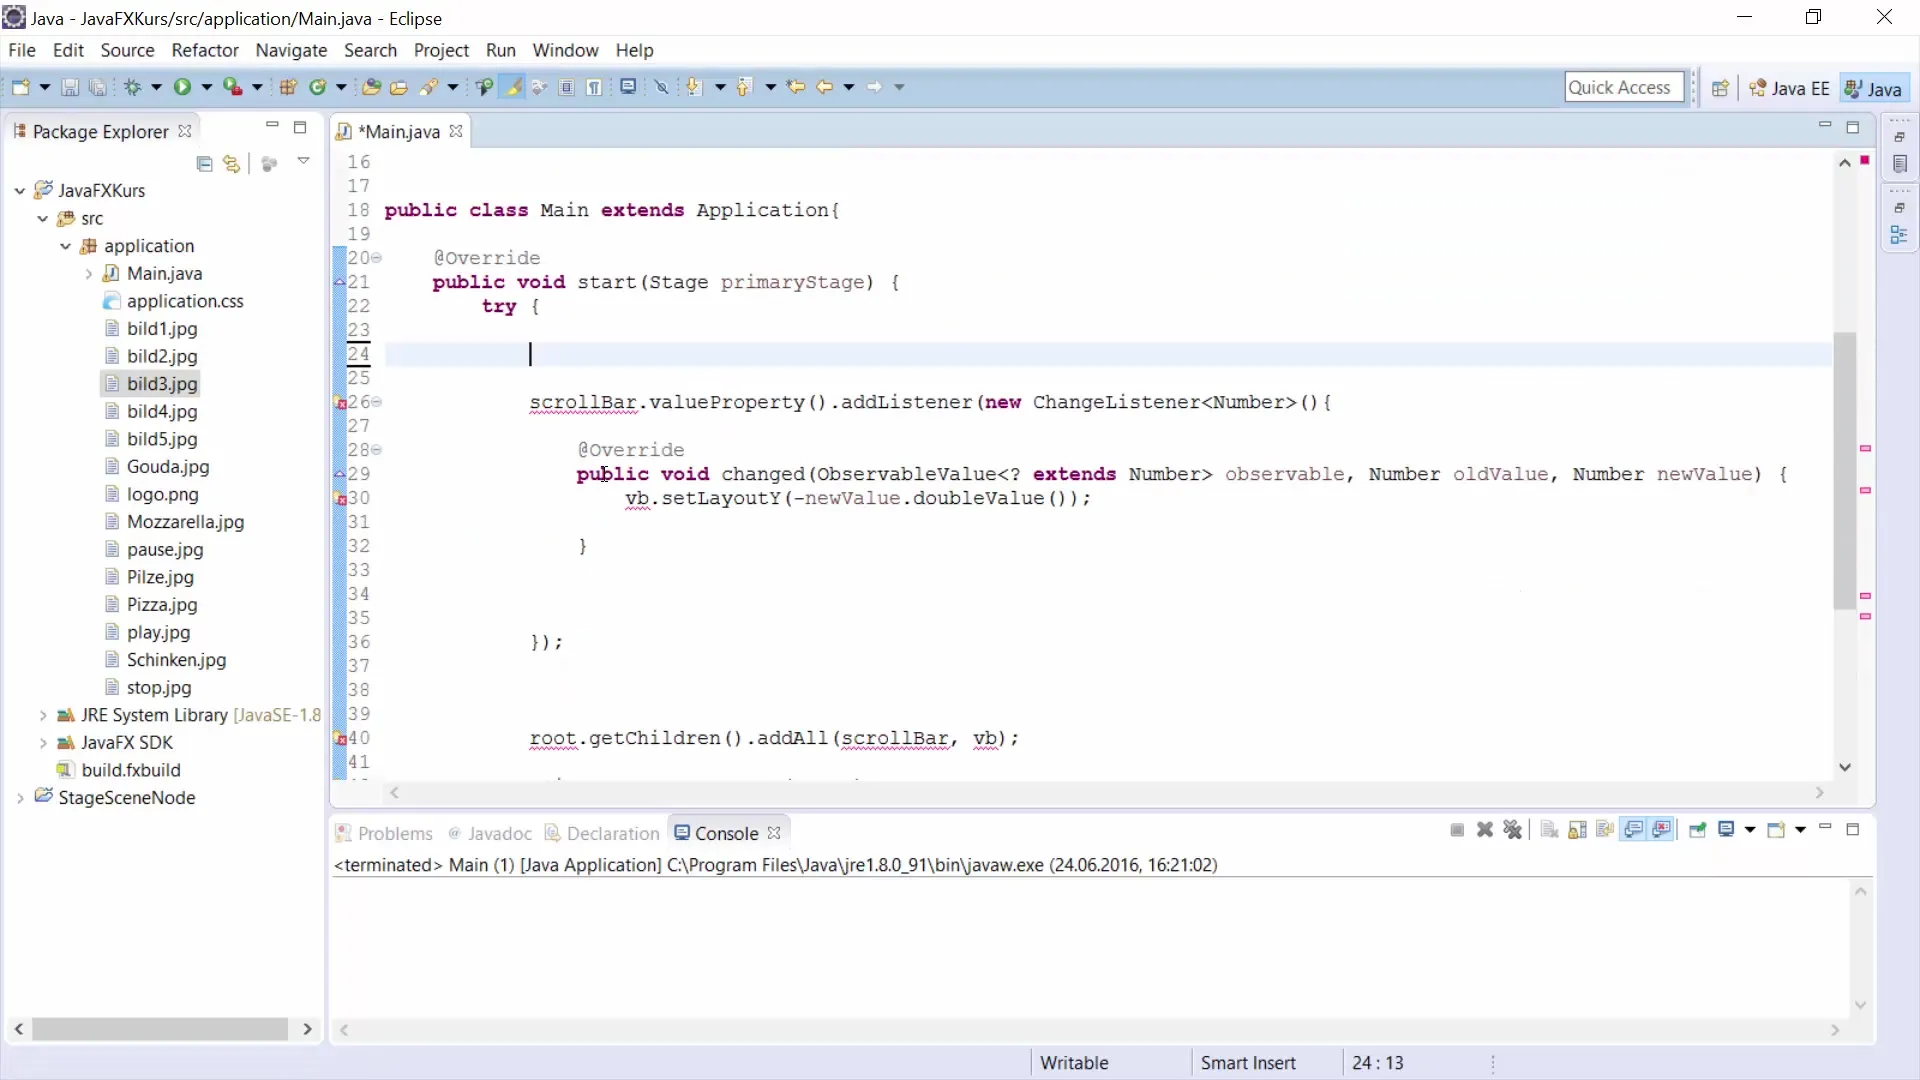
Task: Open the Navigate menu
Action: 291,50
